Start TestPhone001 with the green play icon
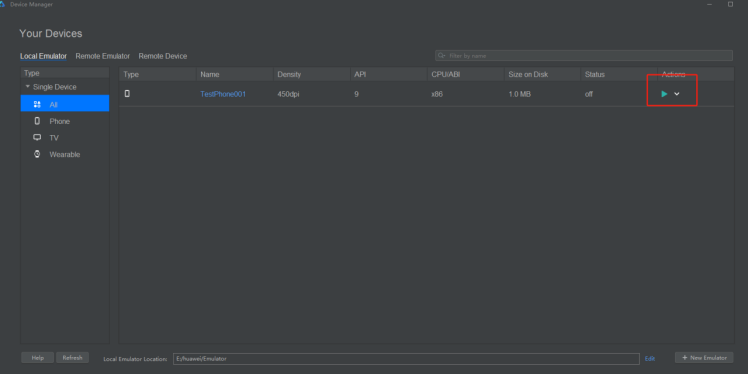Screen dimensions: 748x375 click(664, 94)
